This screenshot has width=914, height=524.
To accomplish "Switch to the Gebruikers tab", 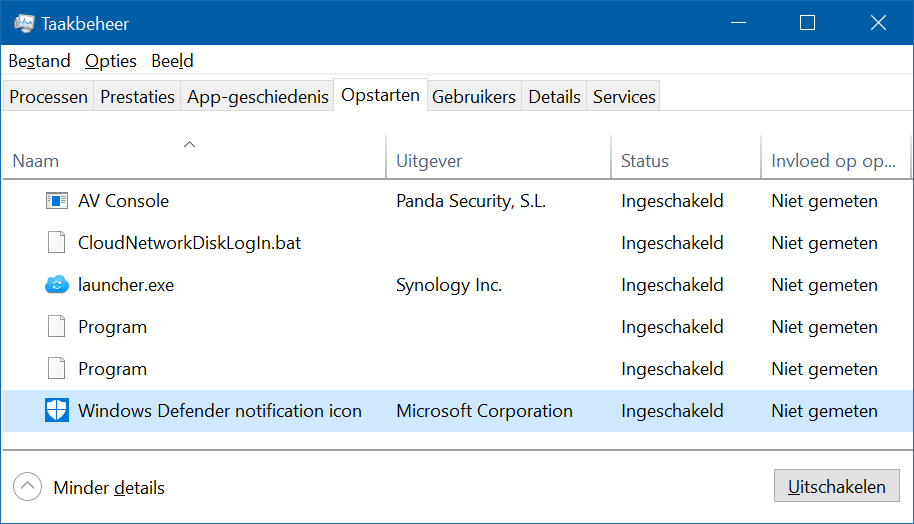I will (474, 97).
